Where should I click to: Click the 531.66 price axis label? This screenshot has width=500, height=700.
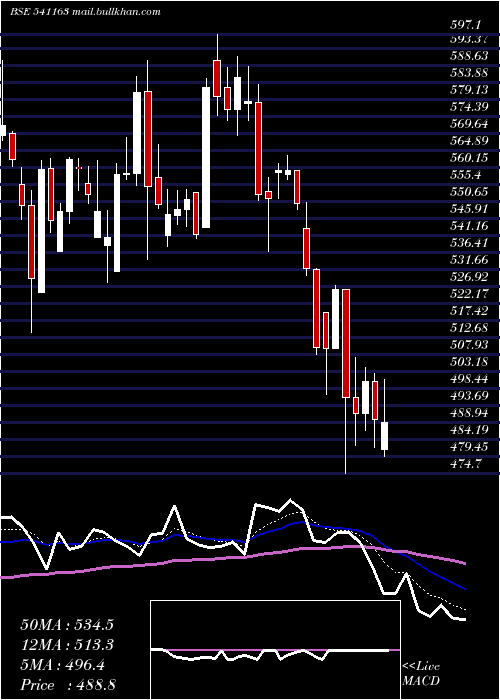(x=468, y=259)
